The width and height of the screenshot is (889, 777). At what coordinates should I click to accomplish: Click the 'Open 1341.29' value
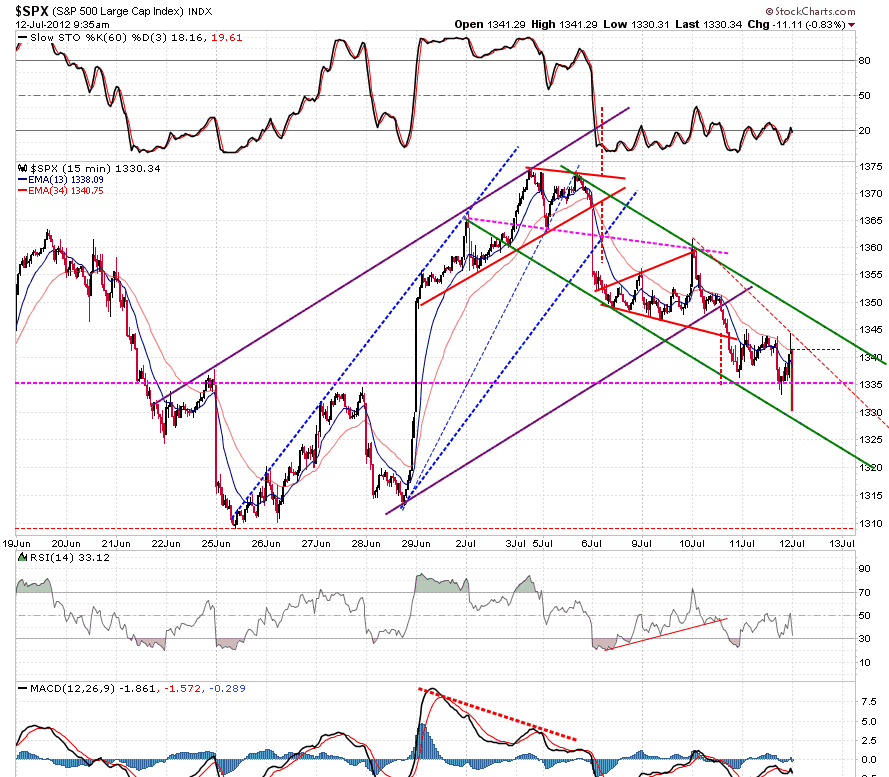pos(490,24)
